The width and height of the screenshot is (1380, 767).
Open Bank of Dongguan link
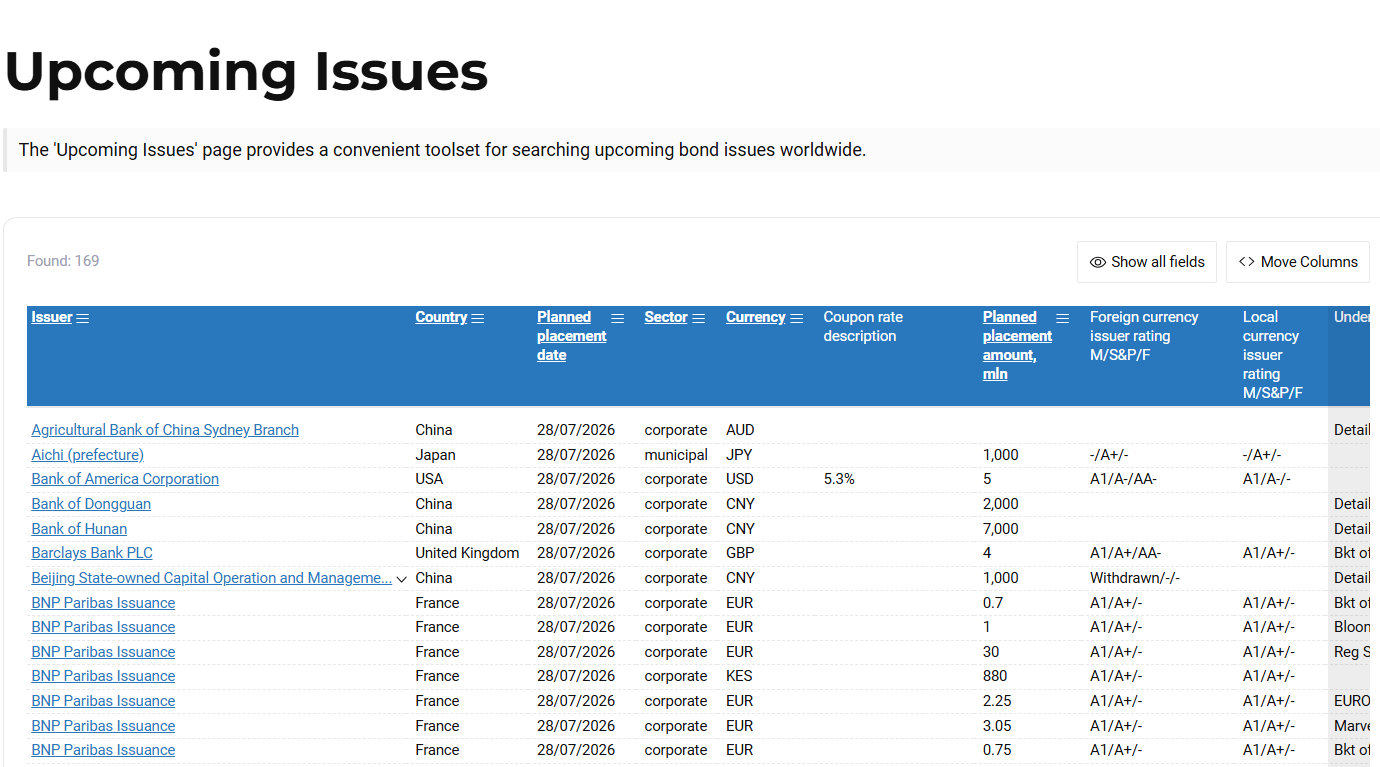click(x=91, y=504)
